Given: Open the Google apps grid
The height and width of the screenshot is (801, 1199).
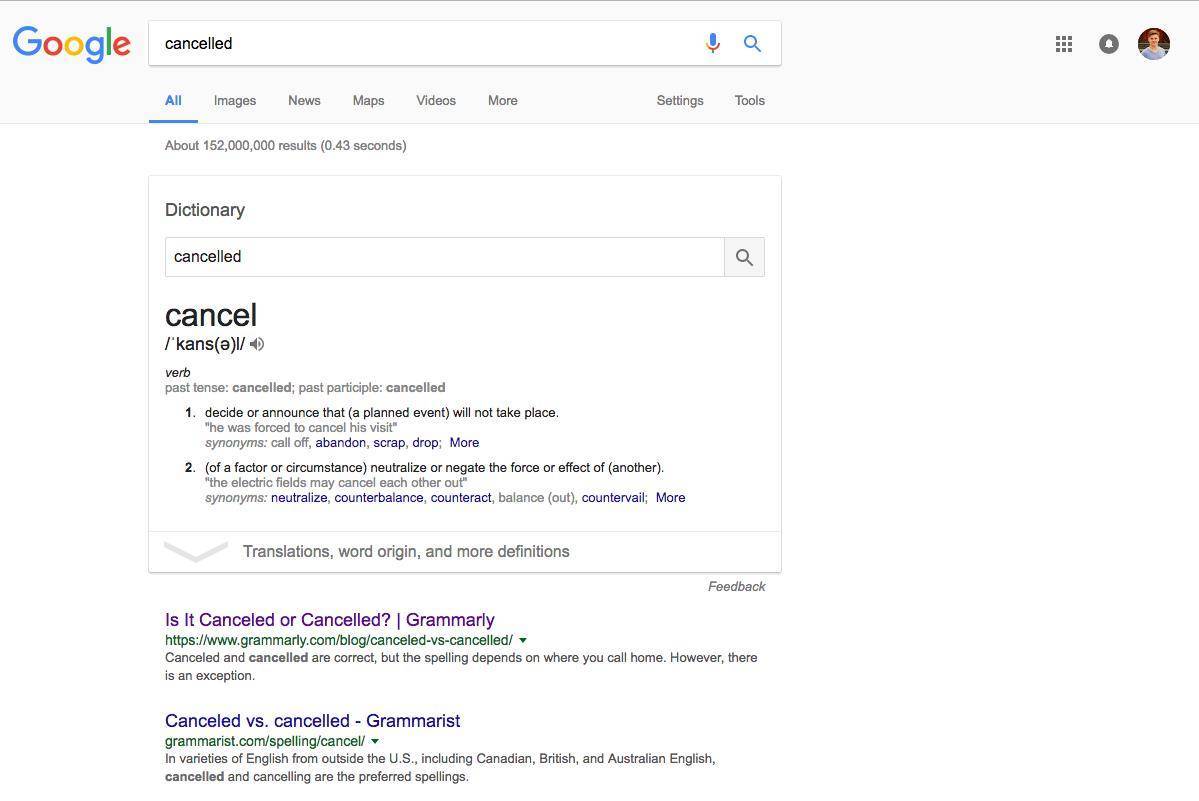Looking at the screenshot, I should pyautogui.click(x=1064, y=44).
